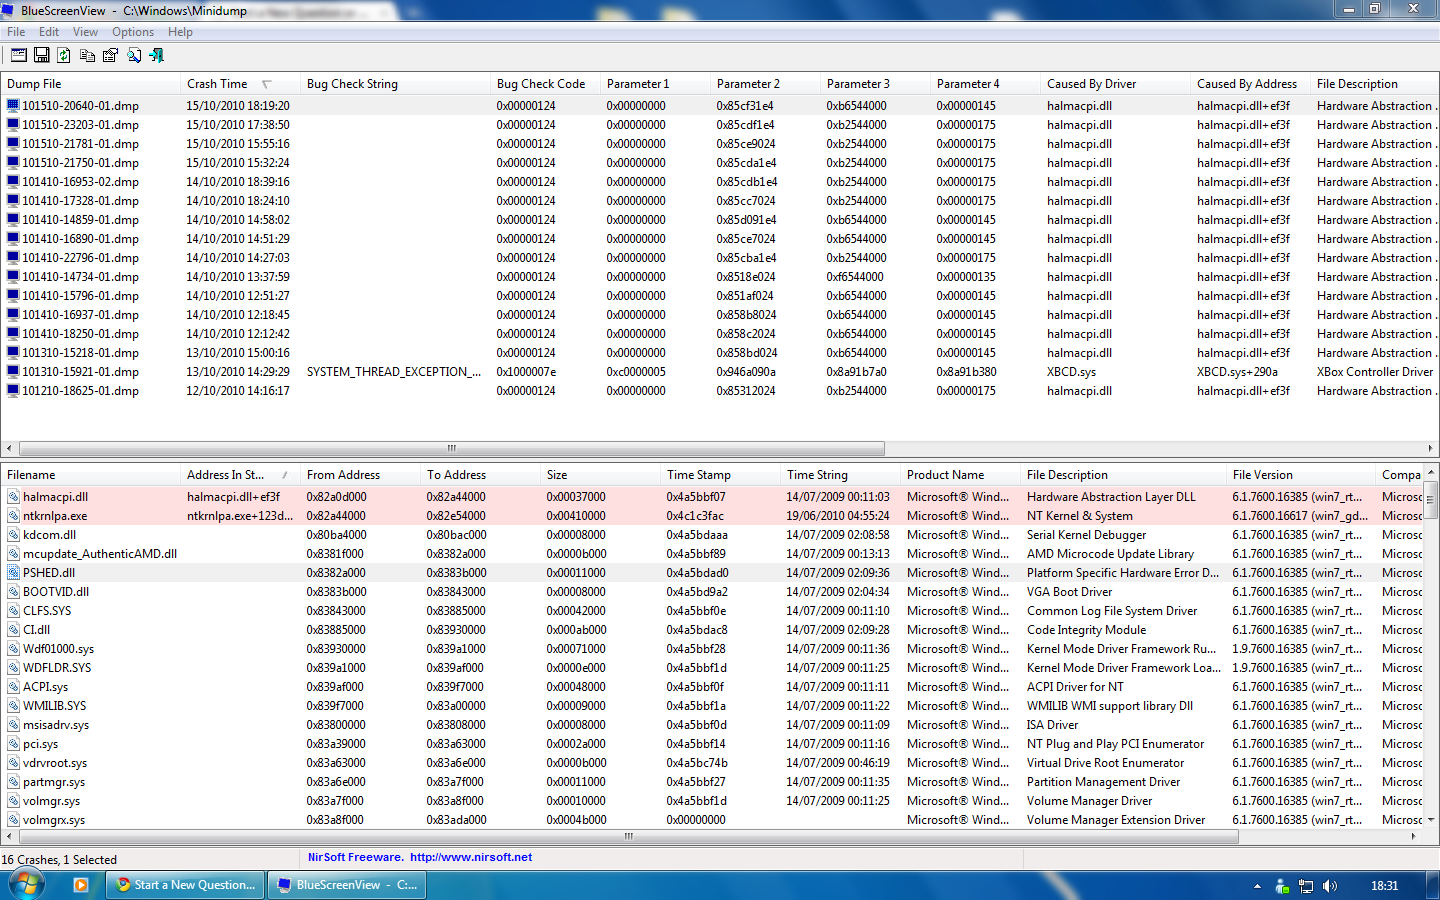
Task: Click the Find magnifier toolbar icon
Action: coord(133,55)
